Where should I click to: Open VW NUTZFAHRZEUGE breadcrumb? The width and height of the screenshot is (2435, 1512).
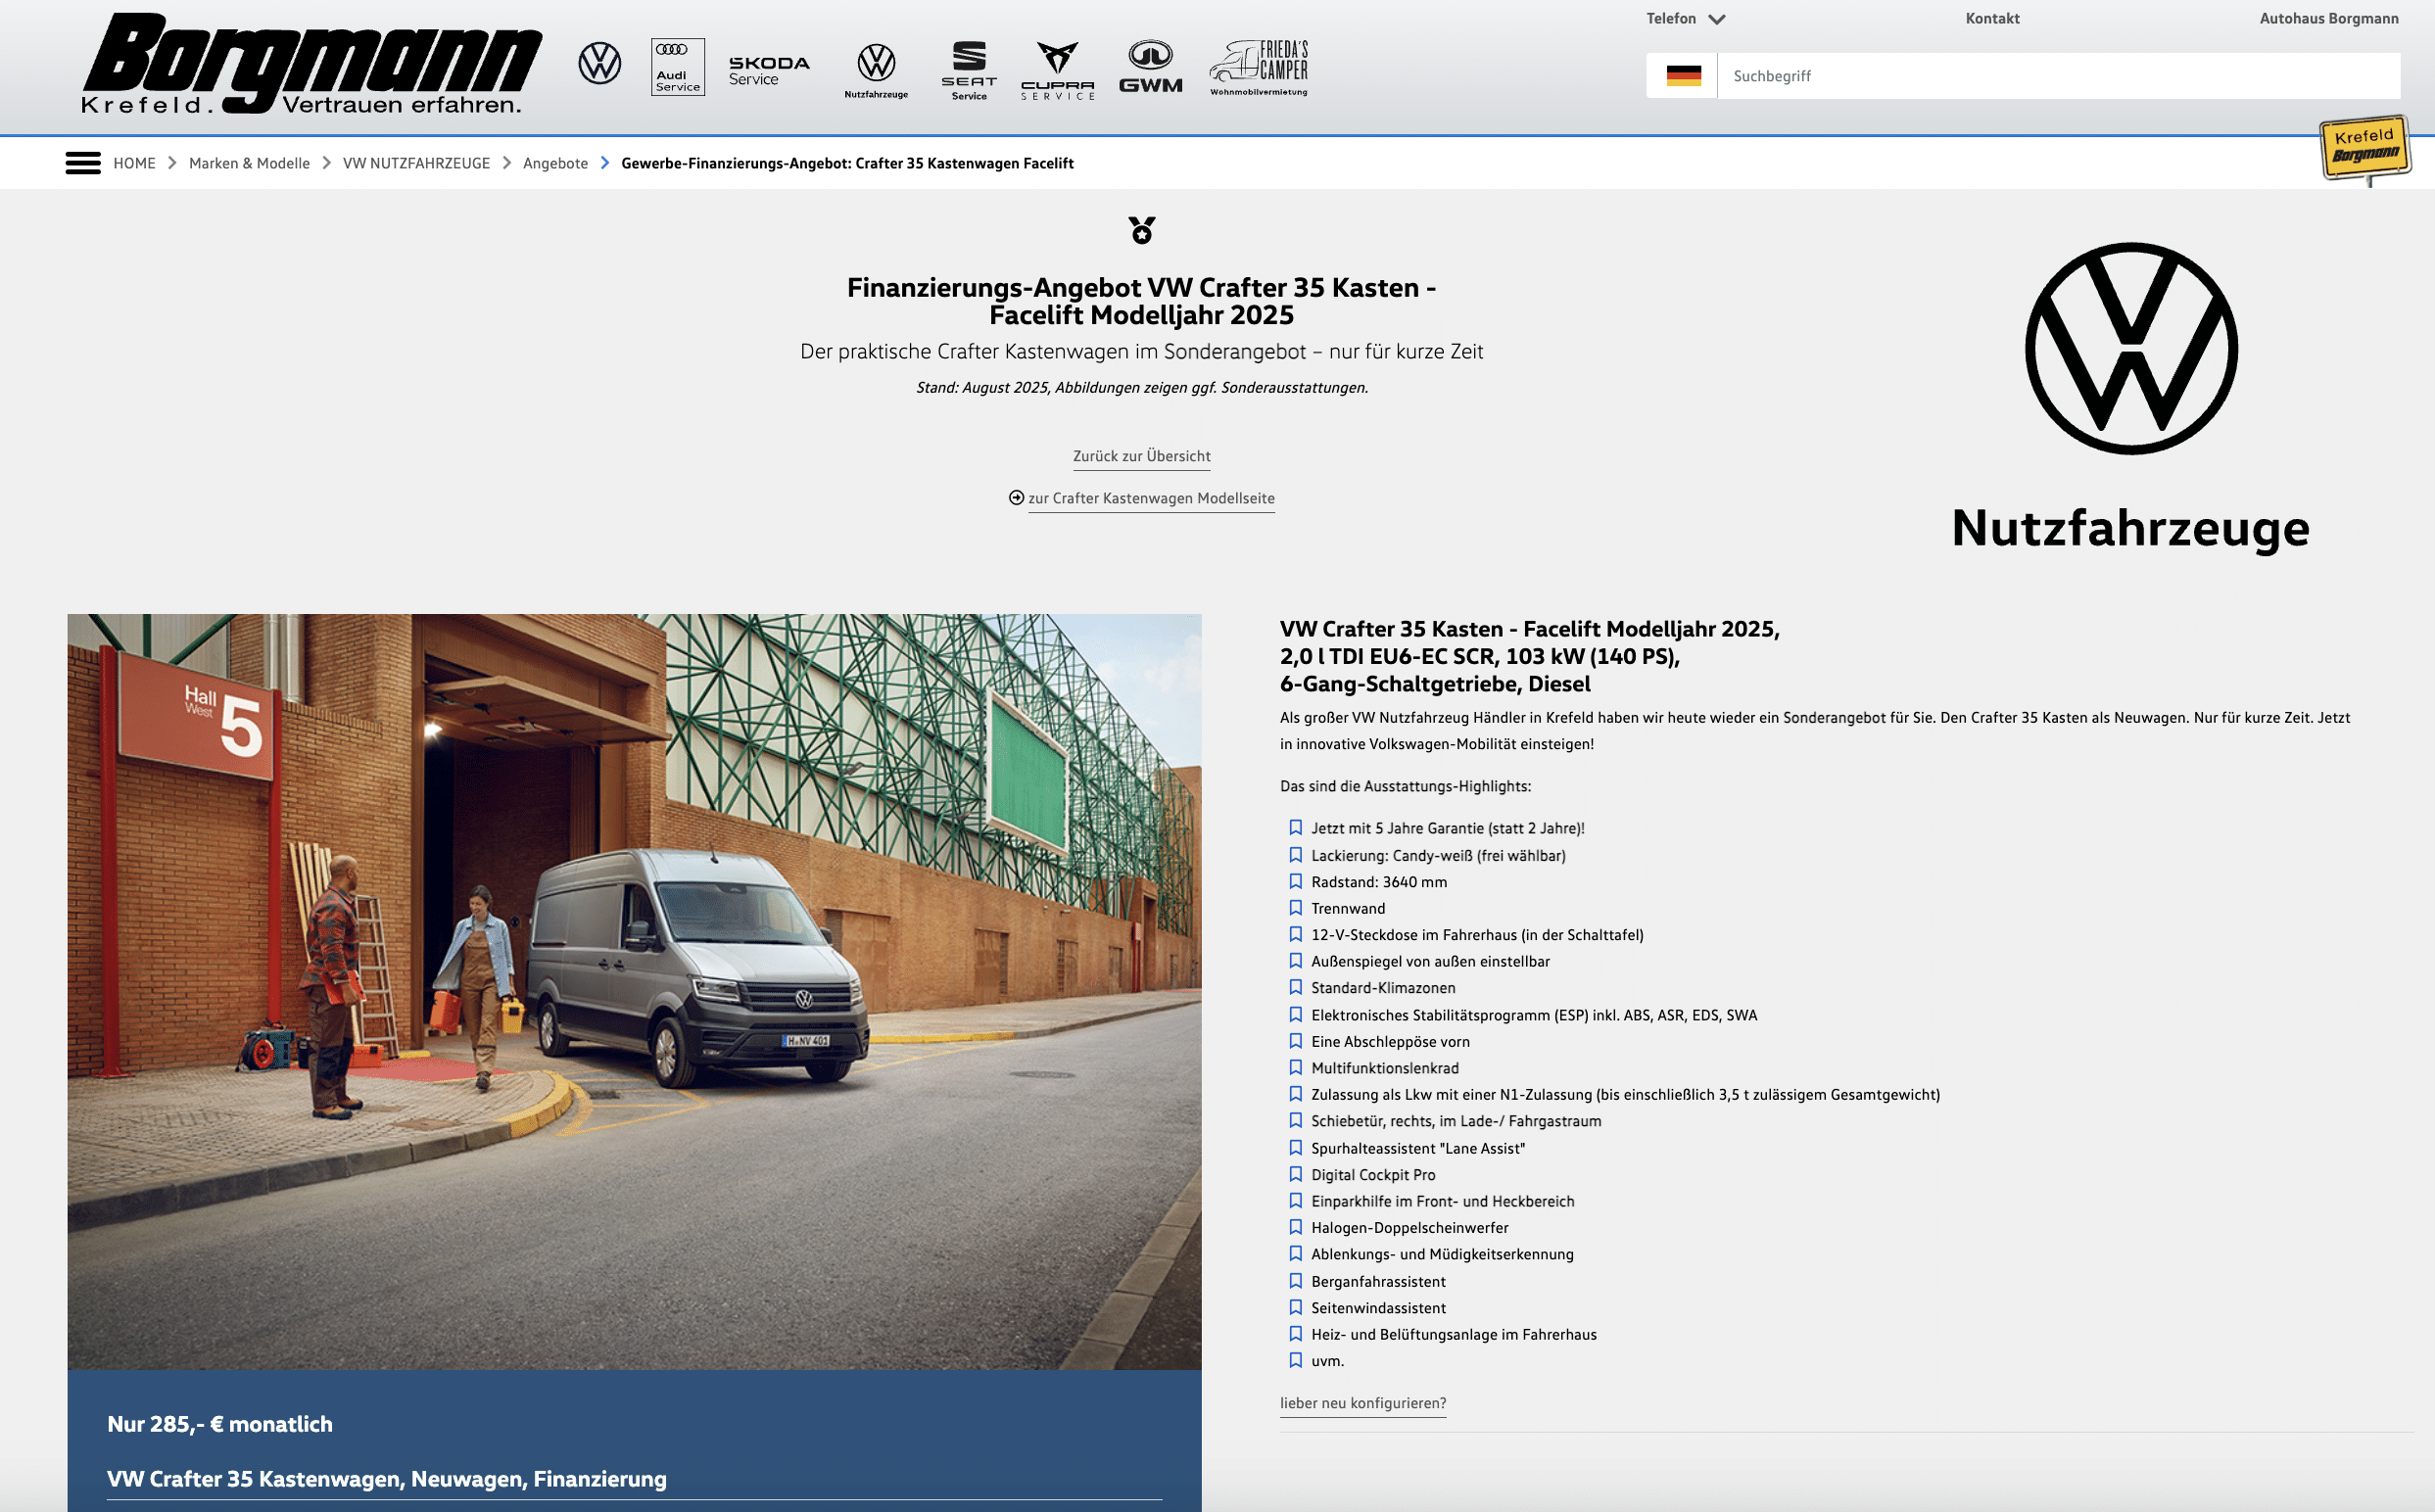pos(416,163)
